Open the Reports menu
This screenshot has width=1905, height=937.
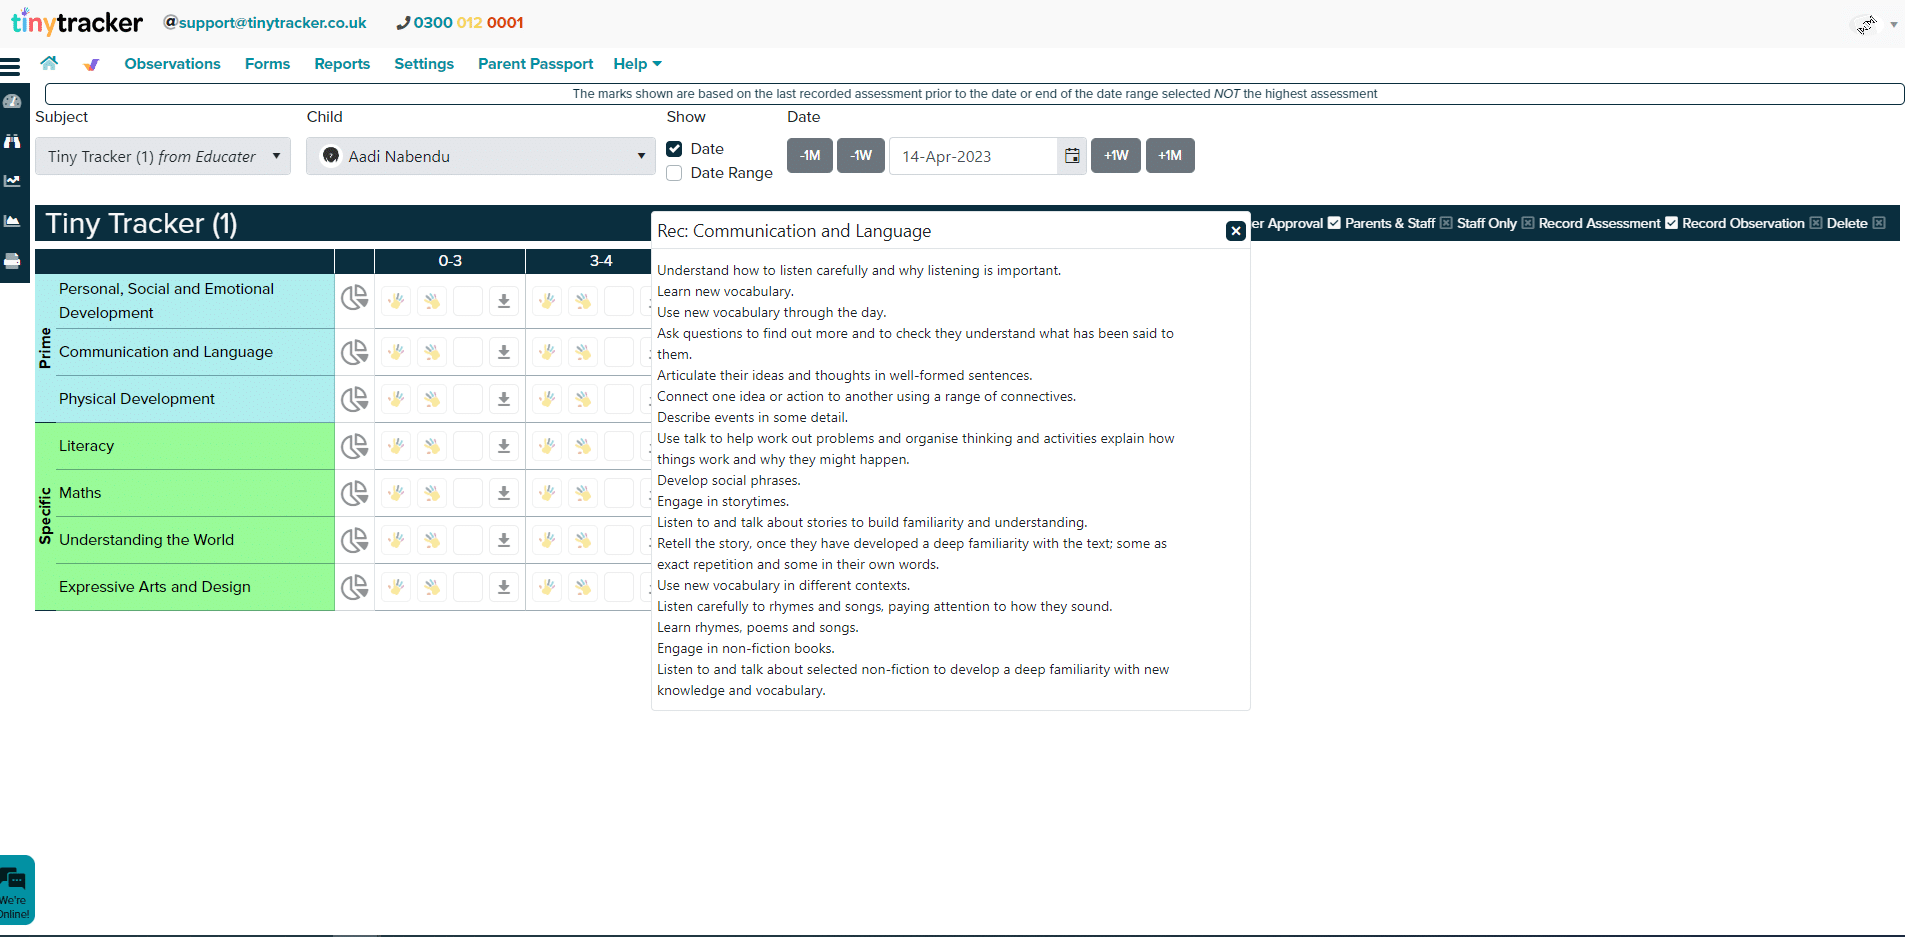click(342, 64)
